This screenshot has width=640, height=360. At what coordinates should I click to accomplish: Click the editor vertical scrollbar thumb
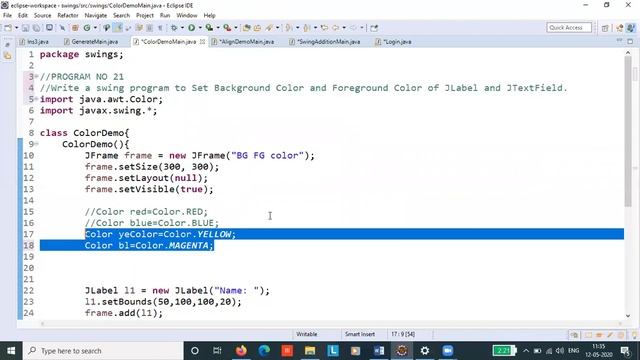(x=628, y=131)
